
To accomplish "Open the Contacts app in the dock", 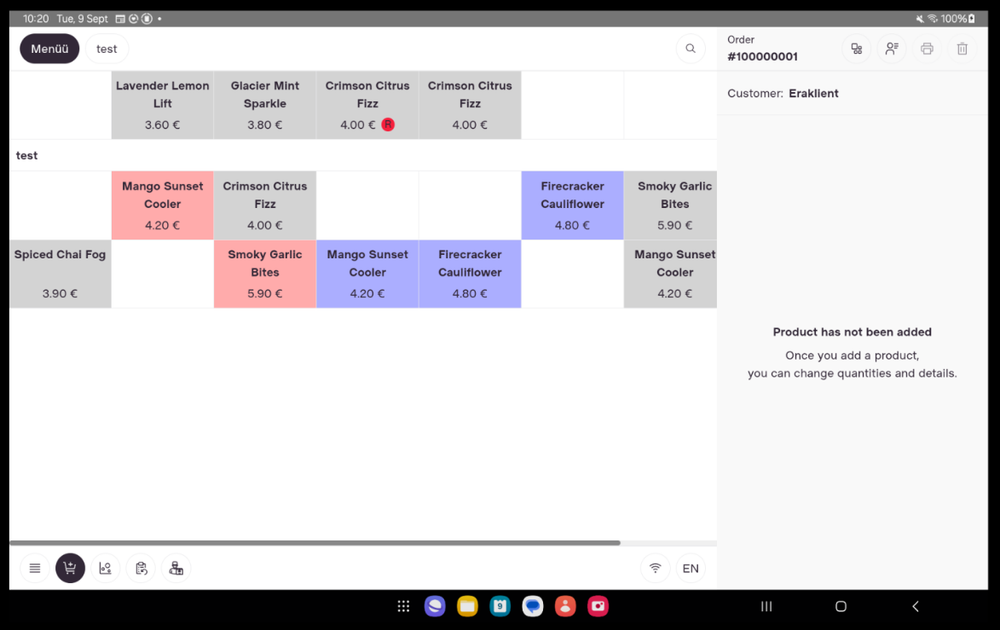I will pyautogui.click(x=565, y=606).
